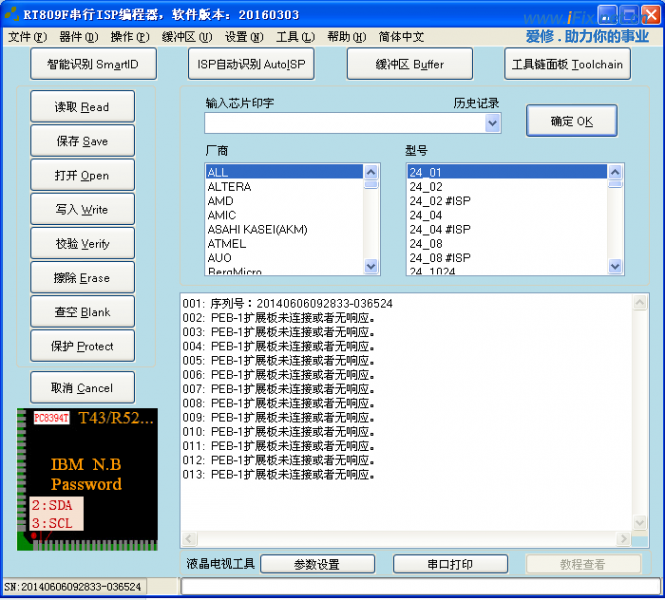Open the 操作(P) menu
This screenshot has height=600, width=665.
coord(130,37)
